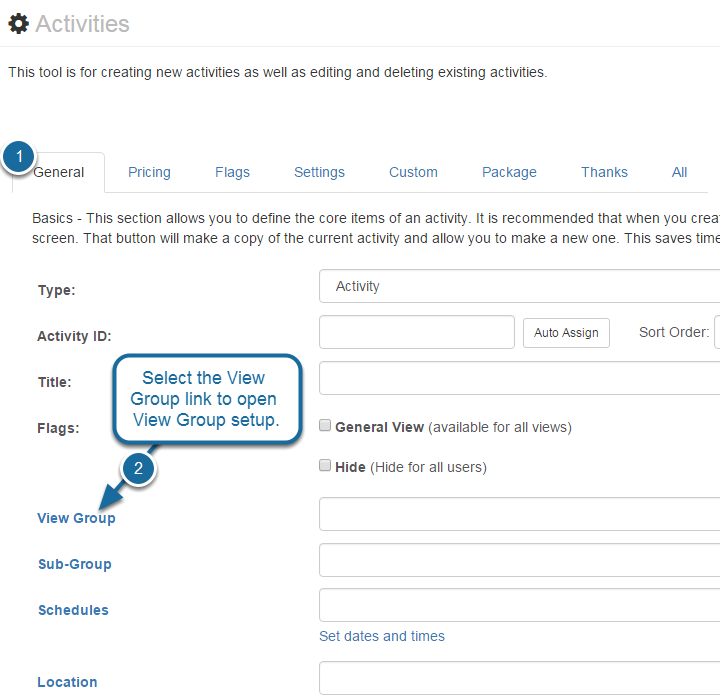Viewport: 720px width, 695px height.
Task: Open the Sub-Group link
Action: [x=75, y=564]
